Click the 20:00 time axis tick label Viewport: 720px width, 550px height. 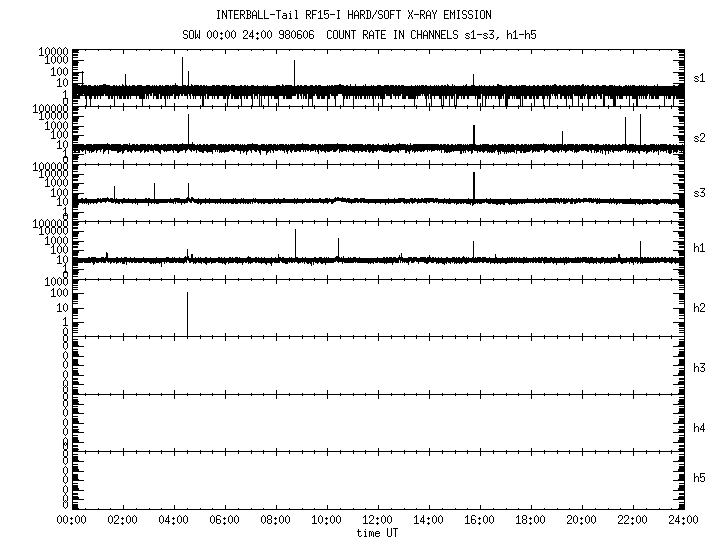point(582,520)
